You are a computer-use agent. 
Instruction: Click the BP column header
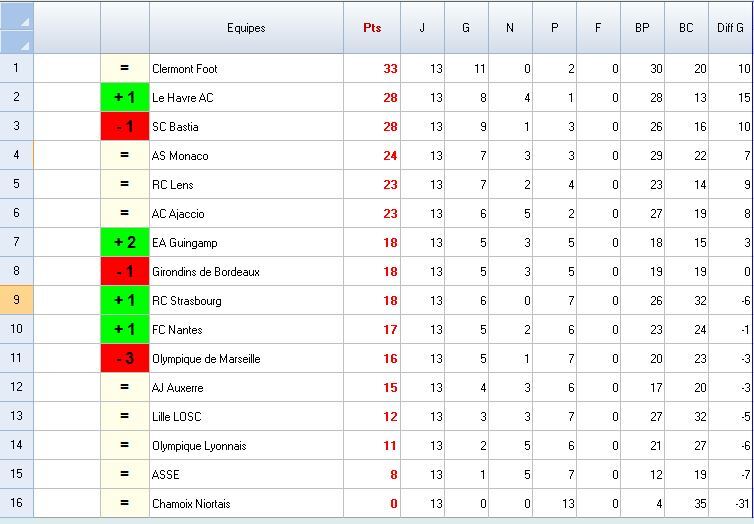[642, 28]
